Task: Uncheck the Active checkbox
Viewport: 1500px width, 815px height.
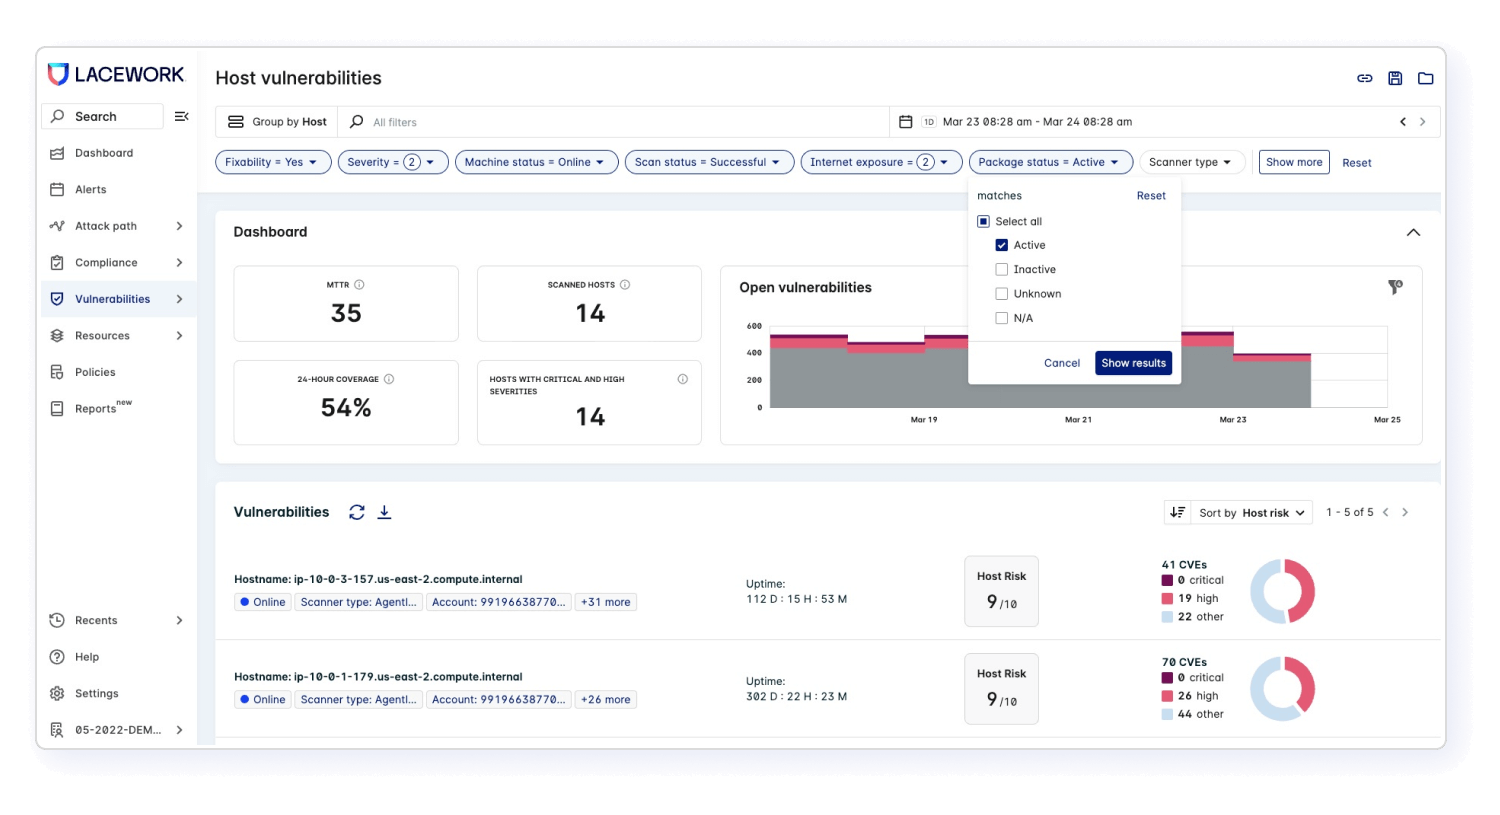Action: (1001, 245)
